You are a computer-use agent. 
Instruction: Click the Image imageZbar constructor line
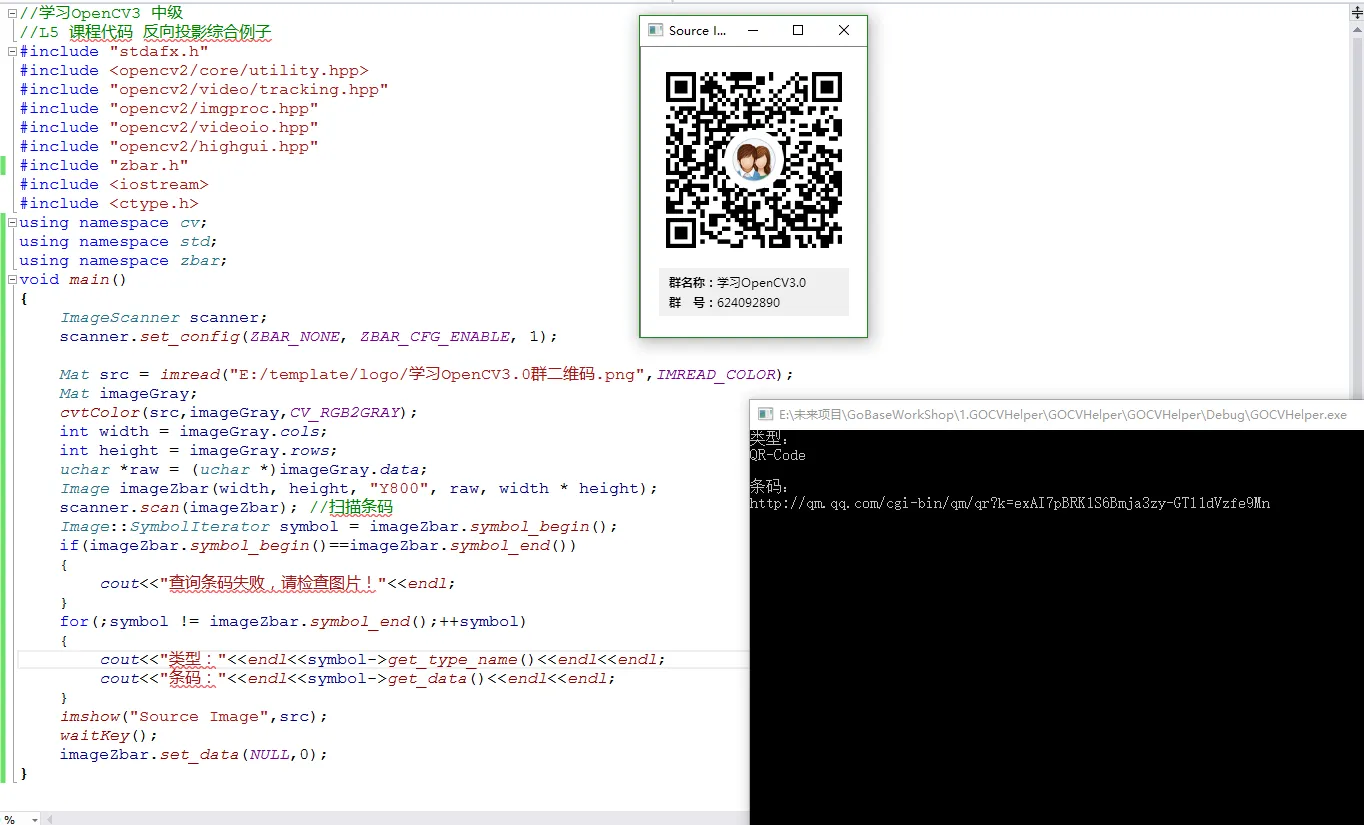(359, 488)
